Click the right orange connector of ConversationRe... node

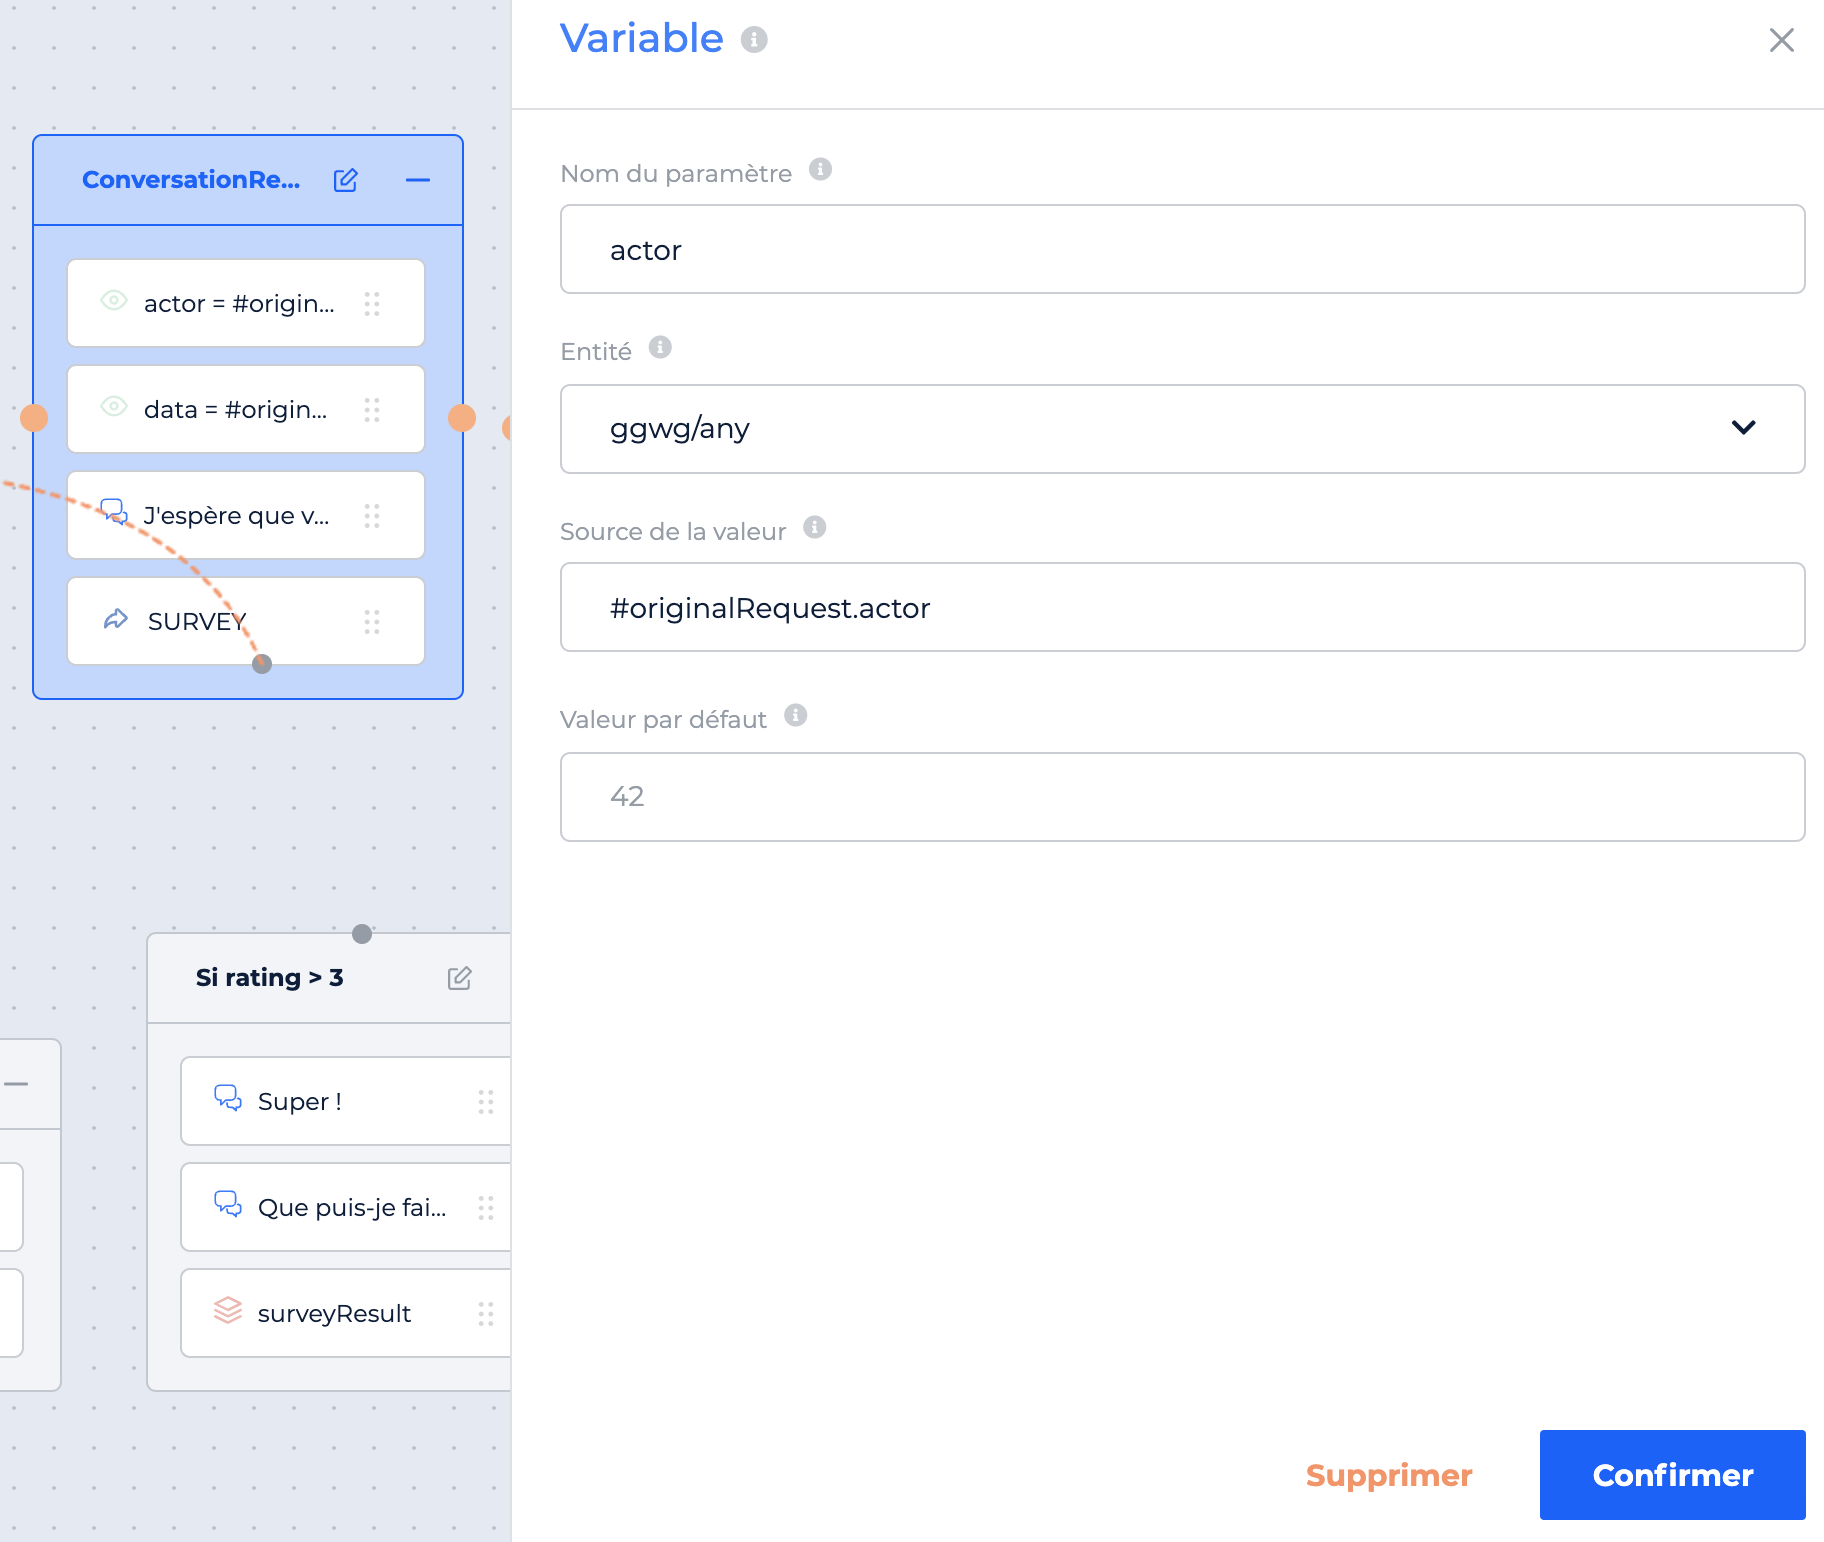tap(462, 418)
